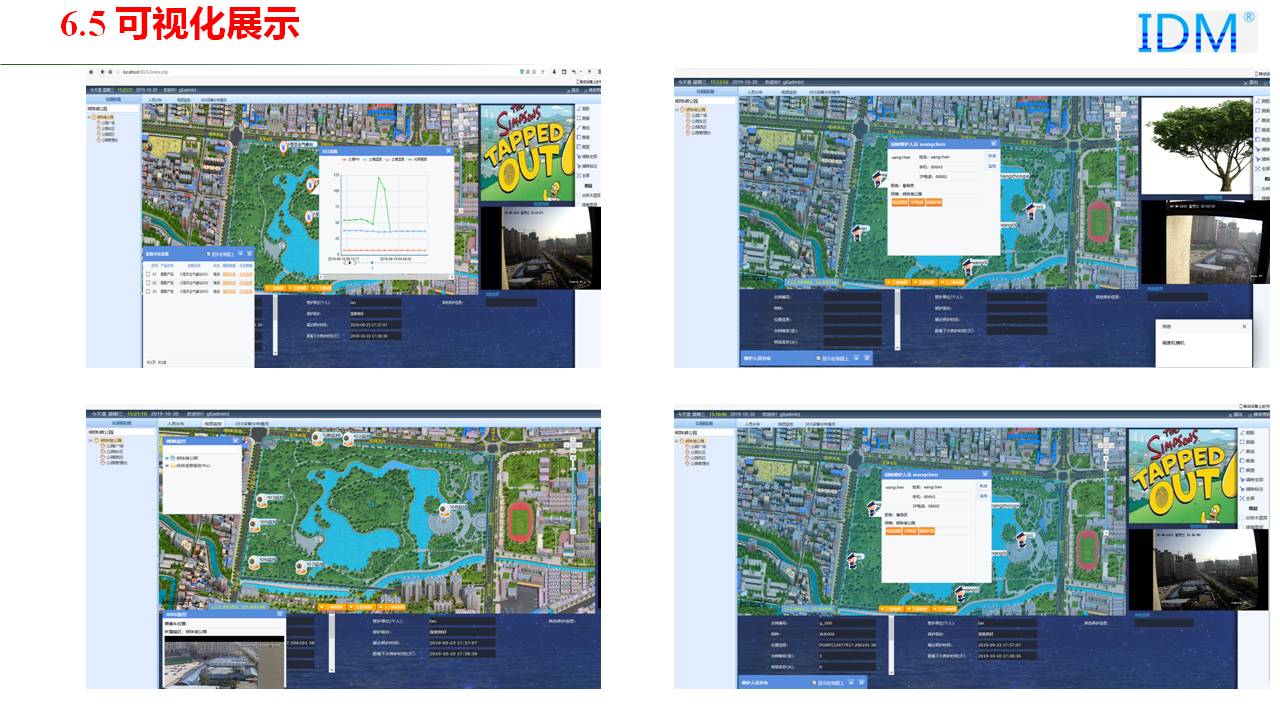Expand the first tree node in bottom-left video monitor popup

pyautogui.click(x=167, y=458)
